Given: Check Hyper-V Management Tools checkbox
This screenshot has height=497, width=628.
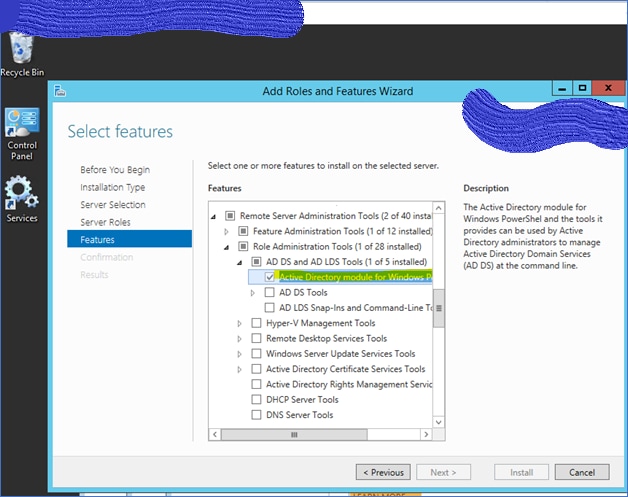Looking at the screenshot, I should pos(256,323).
